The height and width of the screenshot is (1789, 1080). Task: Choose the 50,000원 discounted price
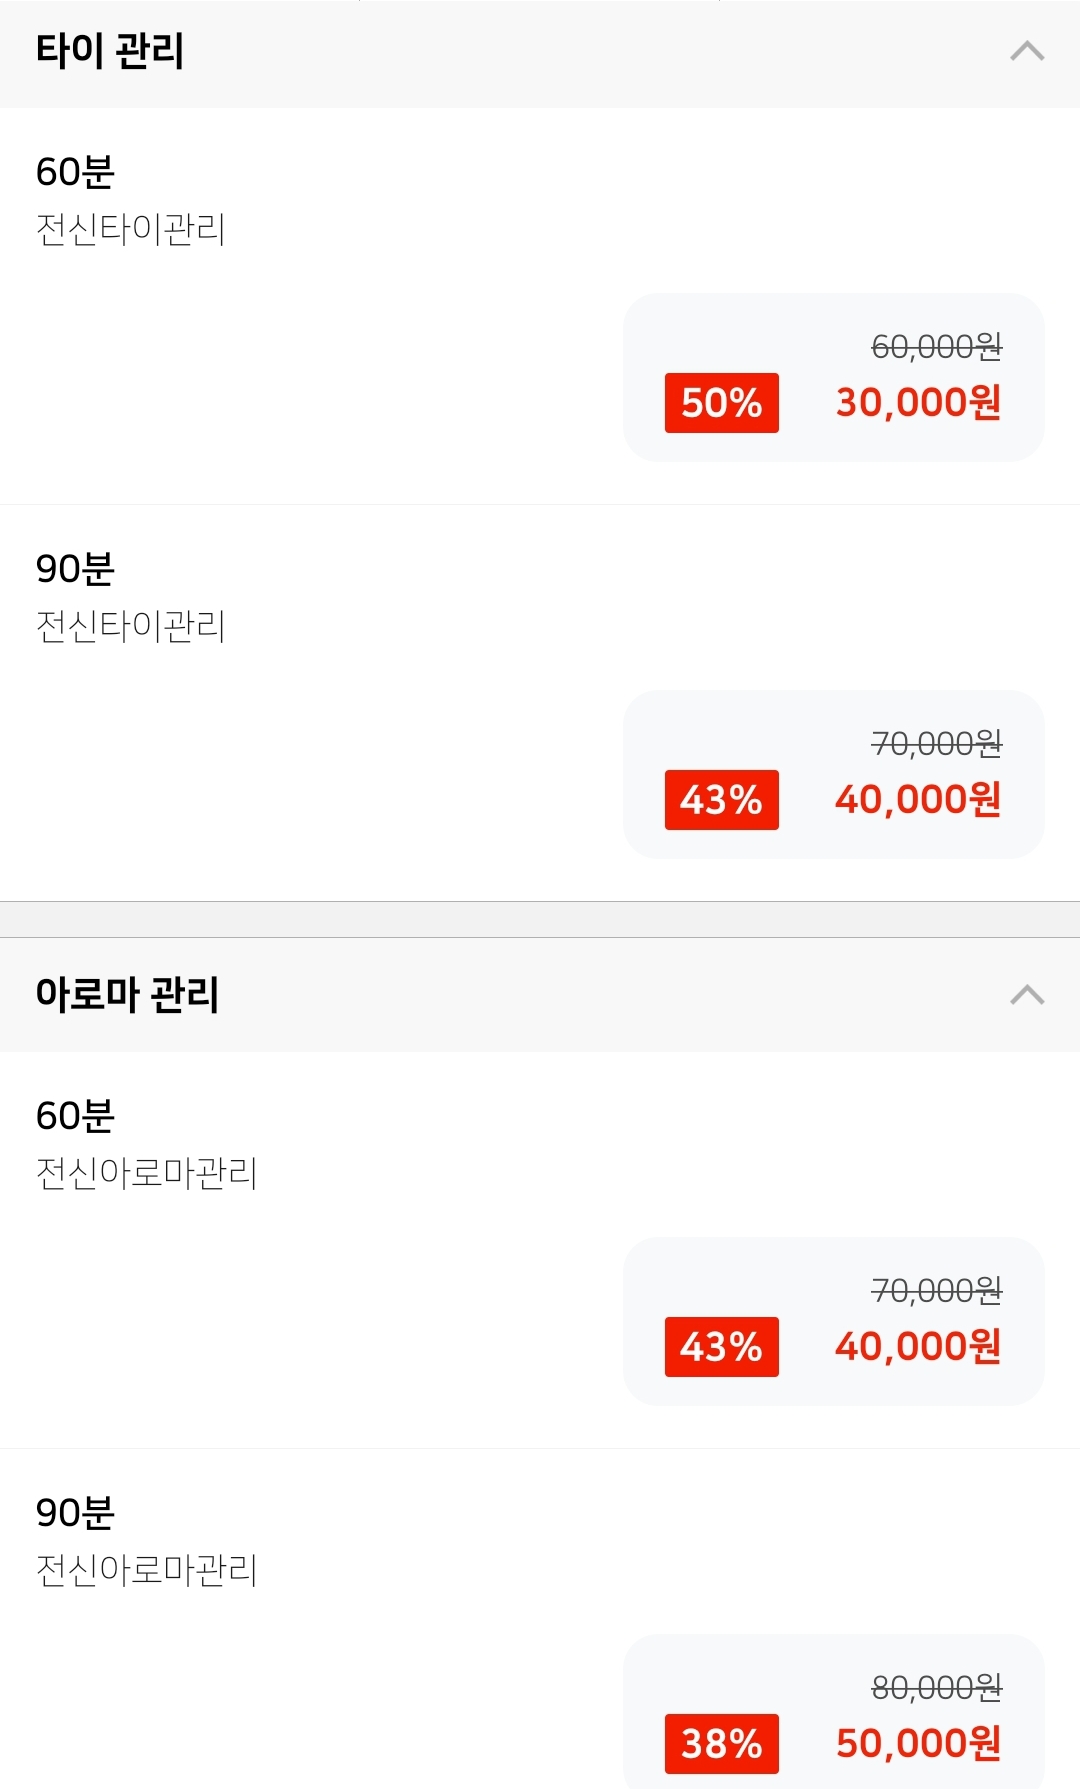pos(918,1743)
